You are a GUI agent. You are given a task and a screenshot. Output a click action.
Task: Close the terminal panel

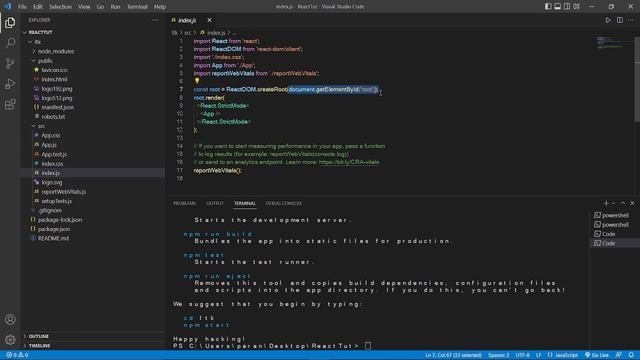(632, 203)
